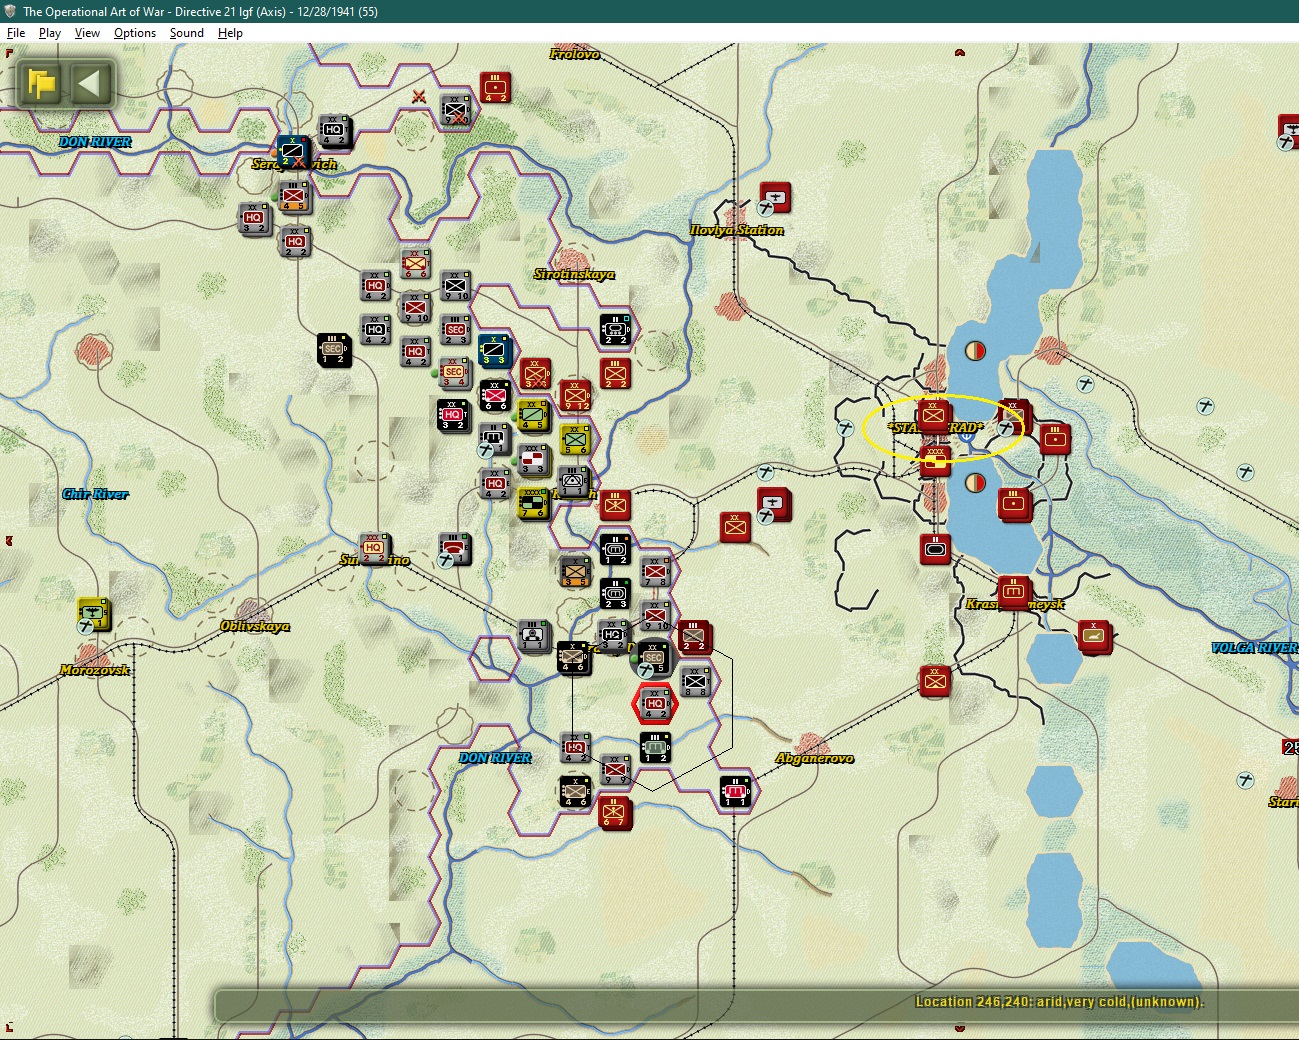
Task: Select red air unit near Ilovlya Station
Action: [x=774, y=198]
